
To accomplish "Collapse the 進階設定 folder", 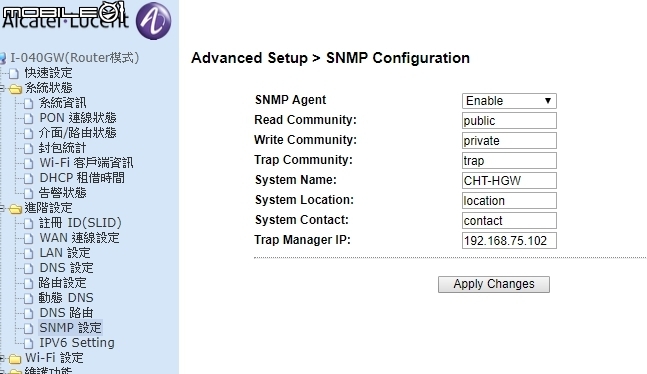I will (2, 208).
